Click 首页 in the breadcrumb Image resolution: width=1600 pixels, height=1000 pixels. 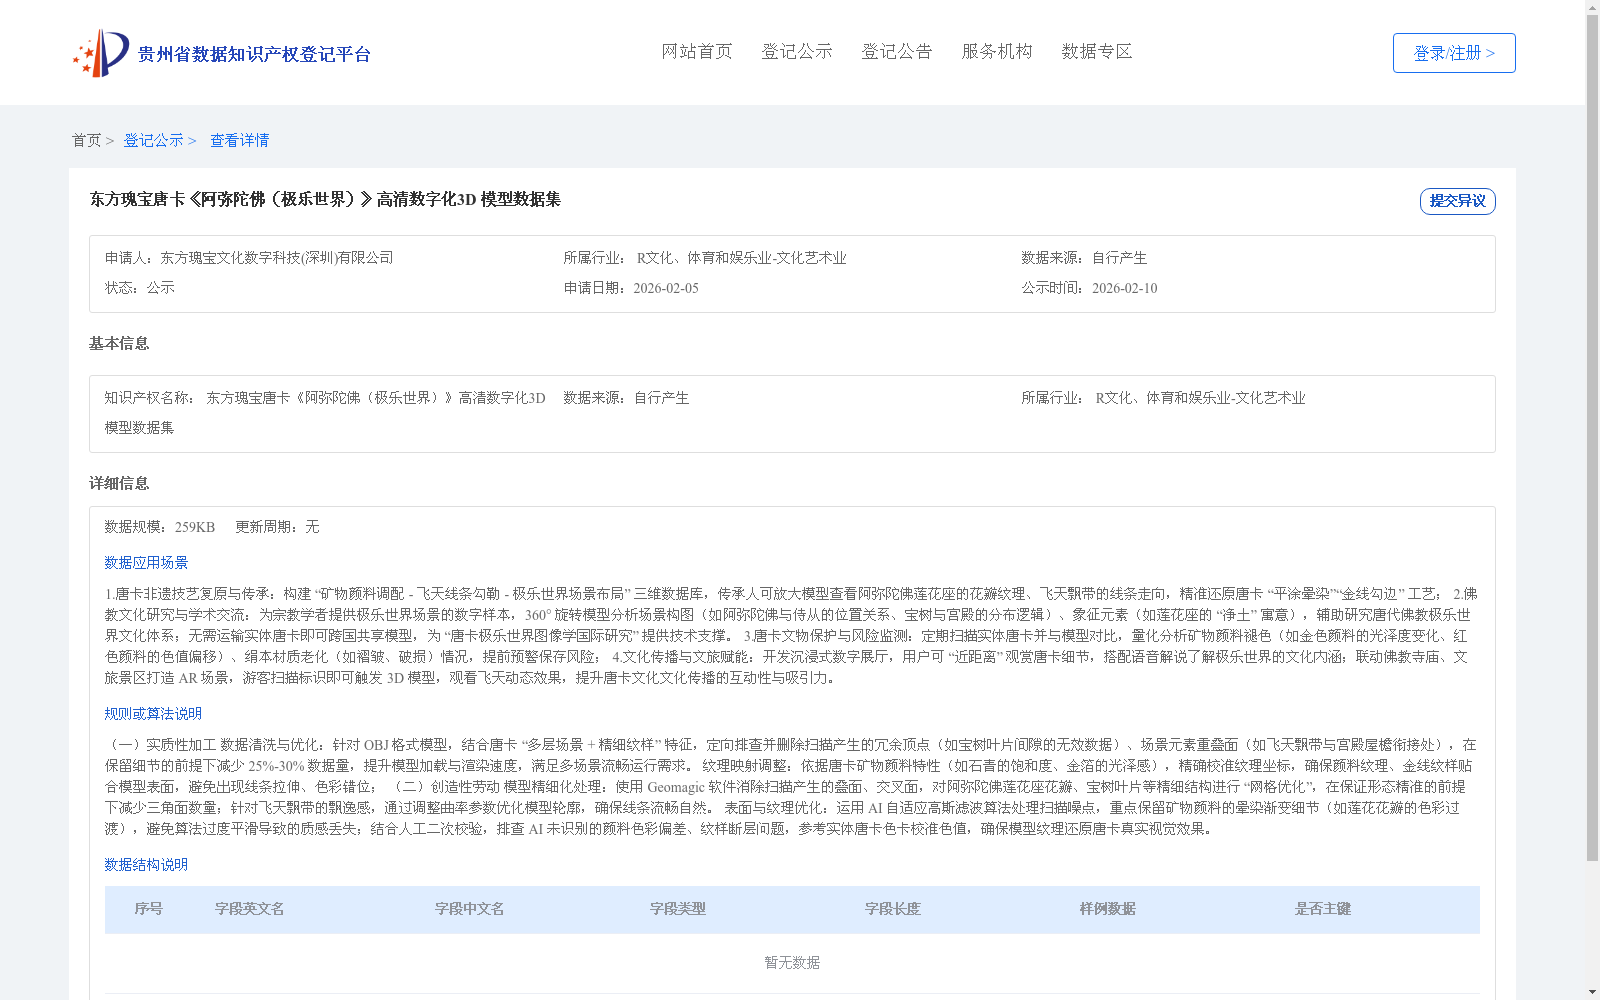(x=87, y=140)
